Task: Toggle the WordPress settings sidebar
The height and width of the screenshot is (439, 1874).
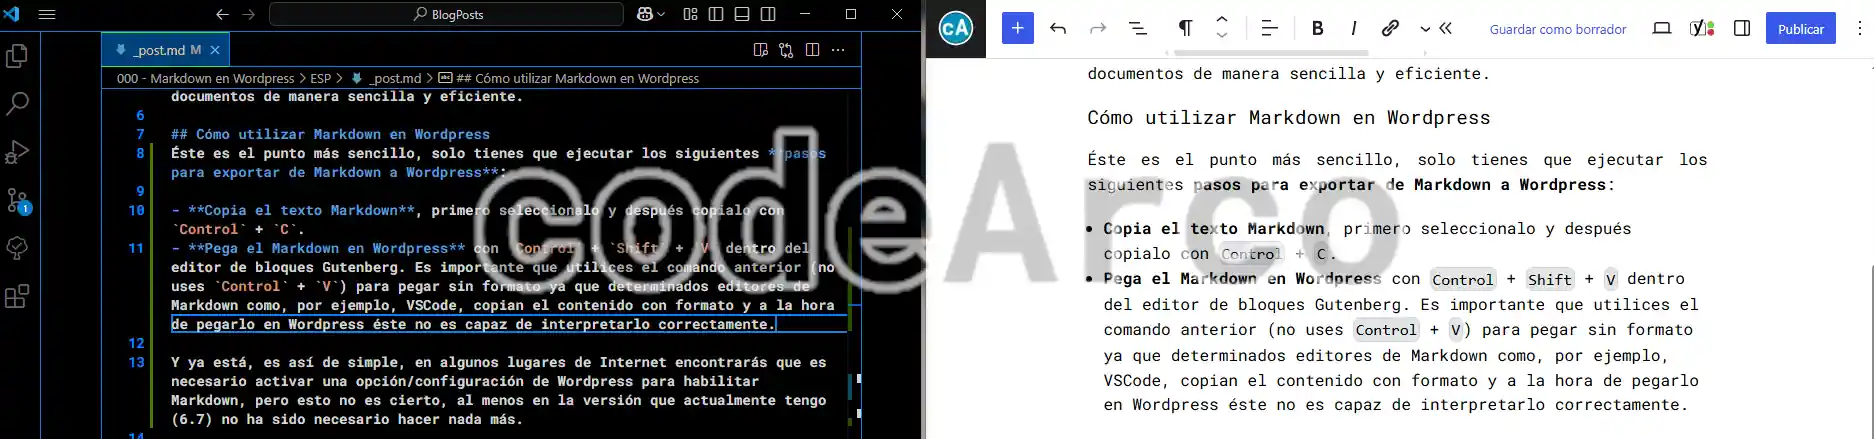Action: pos(1742,28)
